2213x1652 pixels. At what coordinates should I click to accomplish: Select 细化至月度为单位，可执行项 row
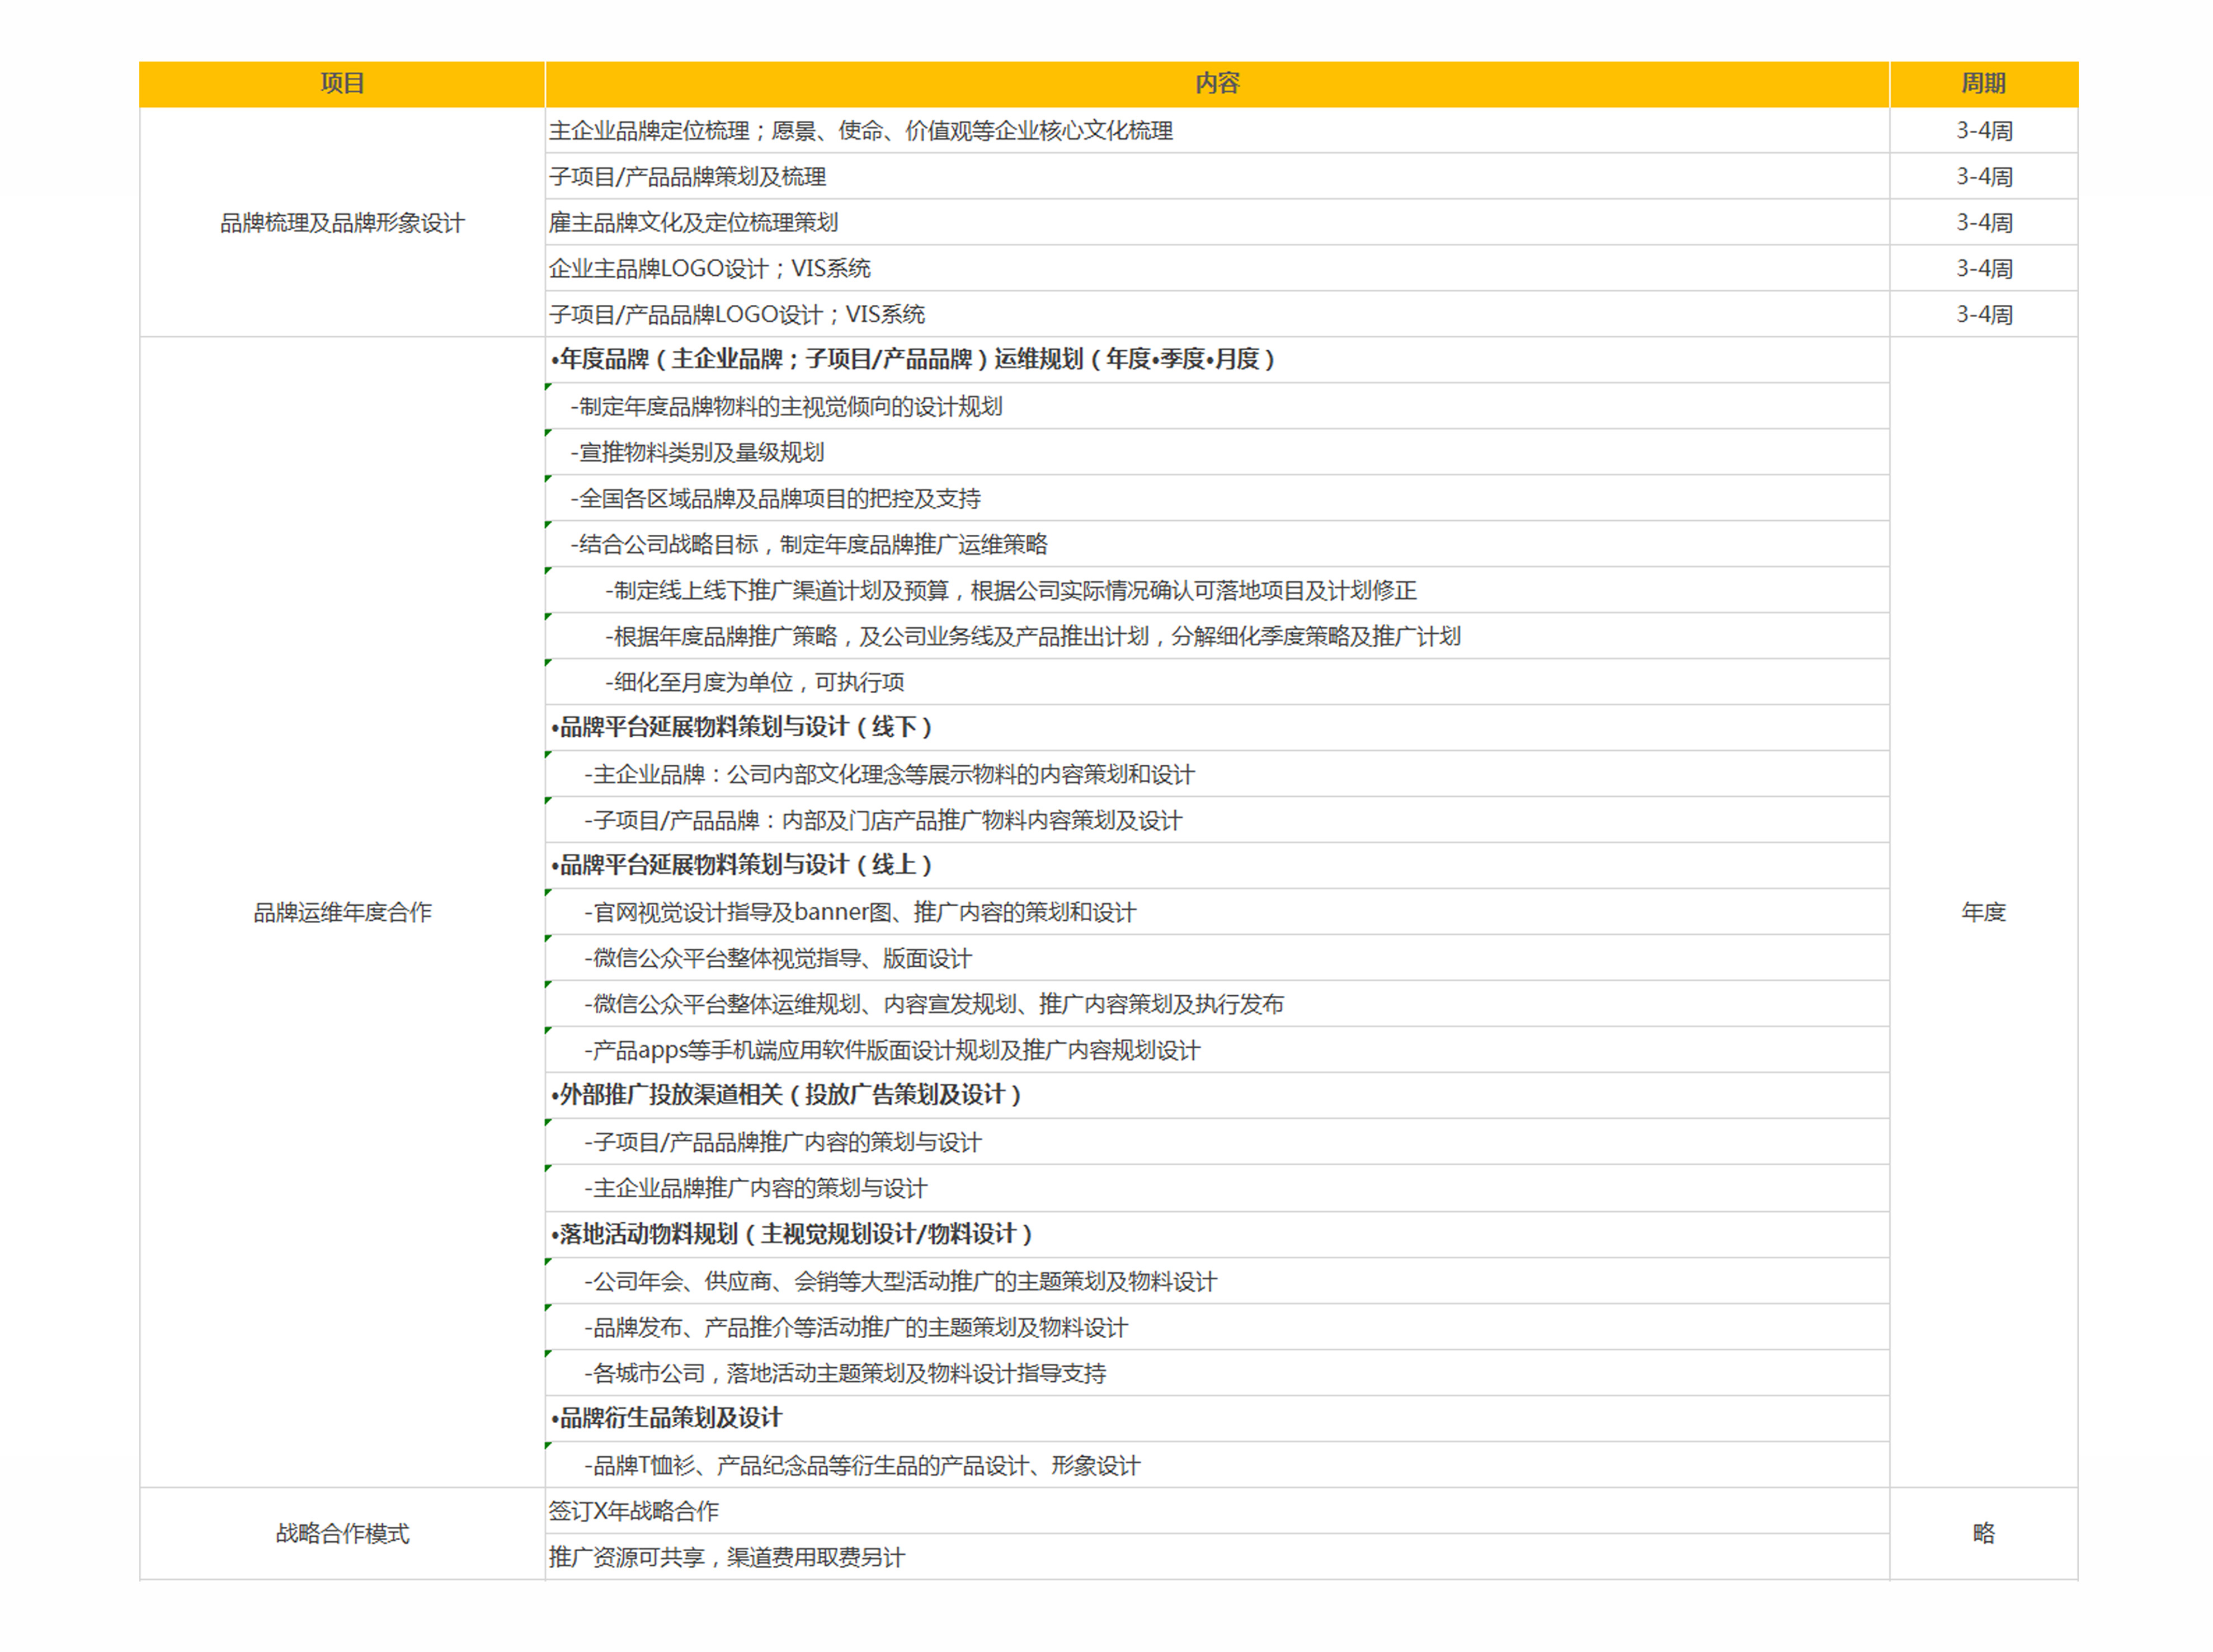1217,682
